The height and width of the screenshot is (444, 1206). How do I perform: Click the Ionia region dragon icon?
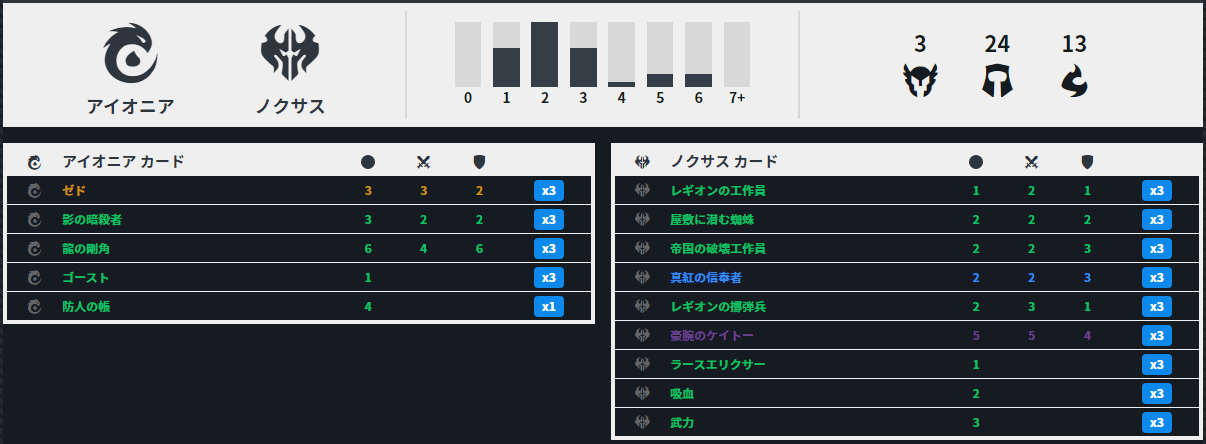[x=131, y=54]
